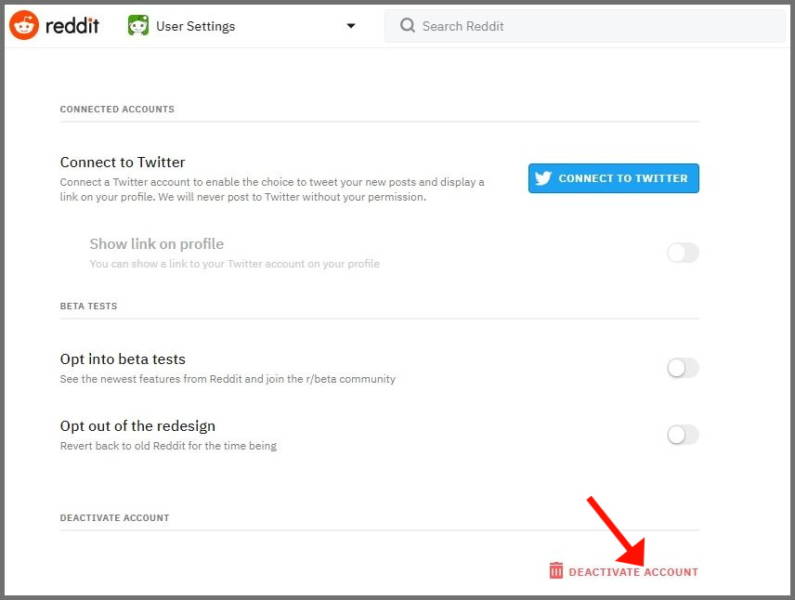Turn on Opt out of the redesign toggle

pos(682,435)
